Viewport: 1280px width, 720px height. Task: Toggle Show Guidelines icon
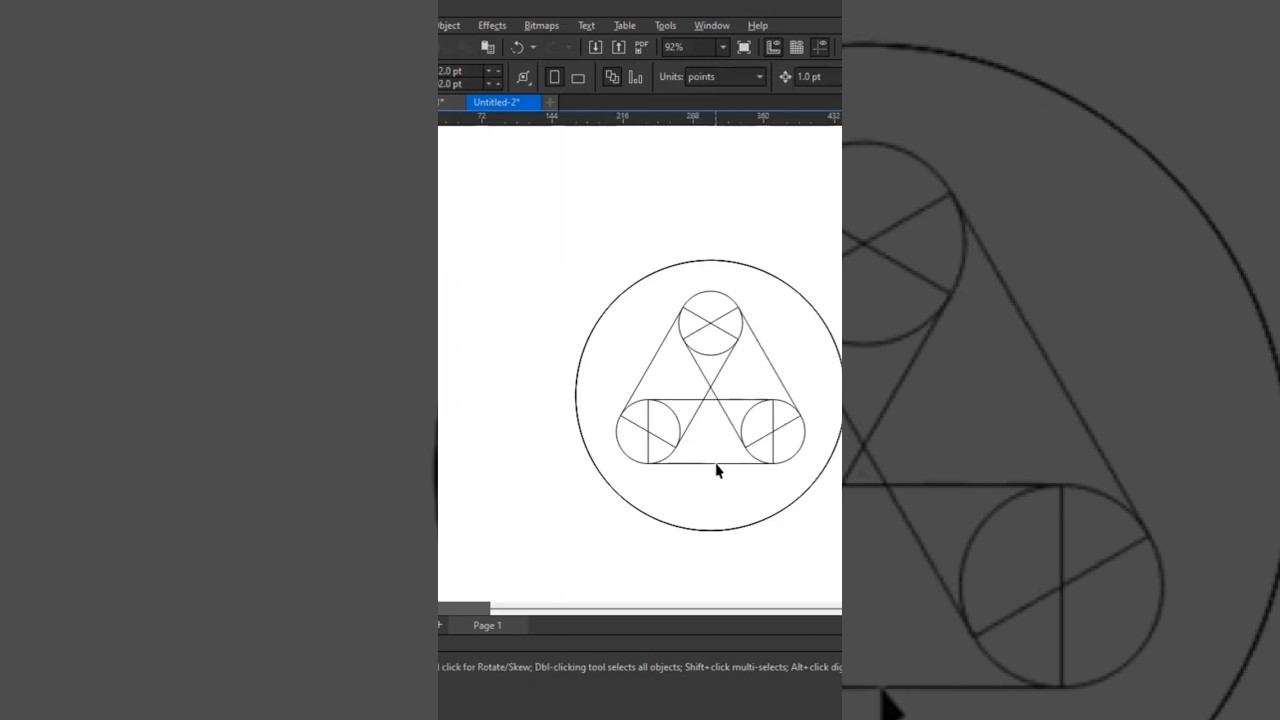tap(820, 47)
